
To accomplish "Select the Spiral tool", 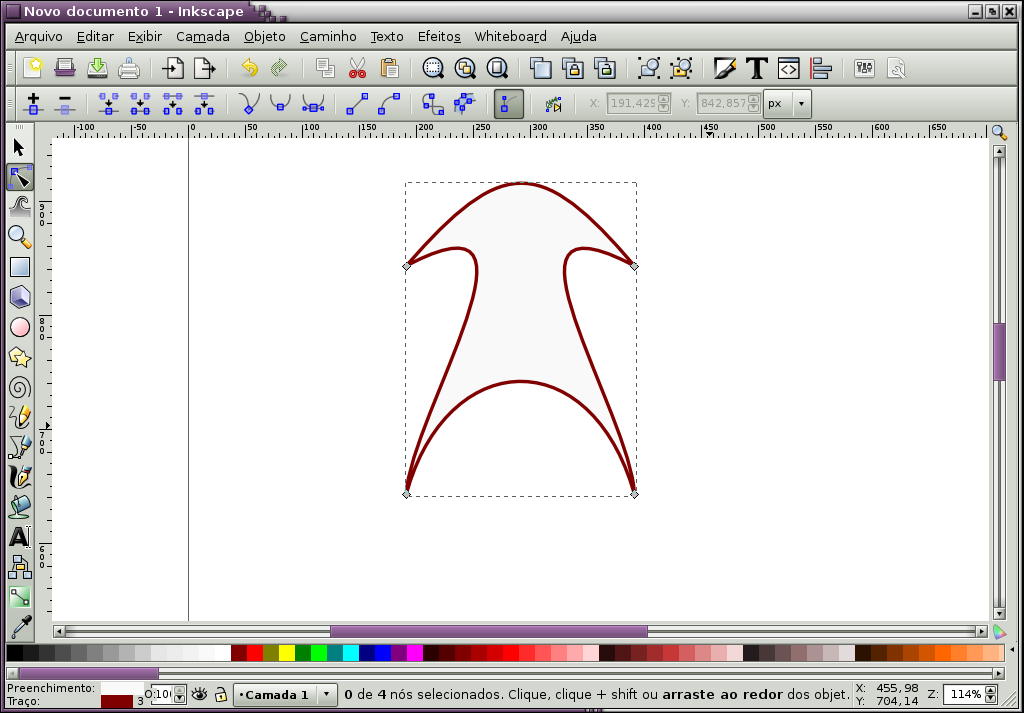I will click(x=20, y=388).
